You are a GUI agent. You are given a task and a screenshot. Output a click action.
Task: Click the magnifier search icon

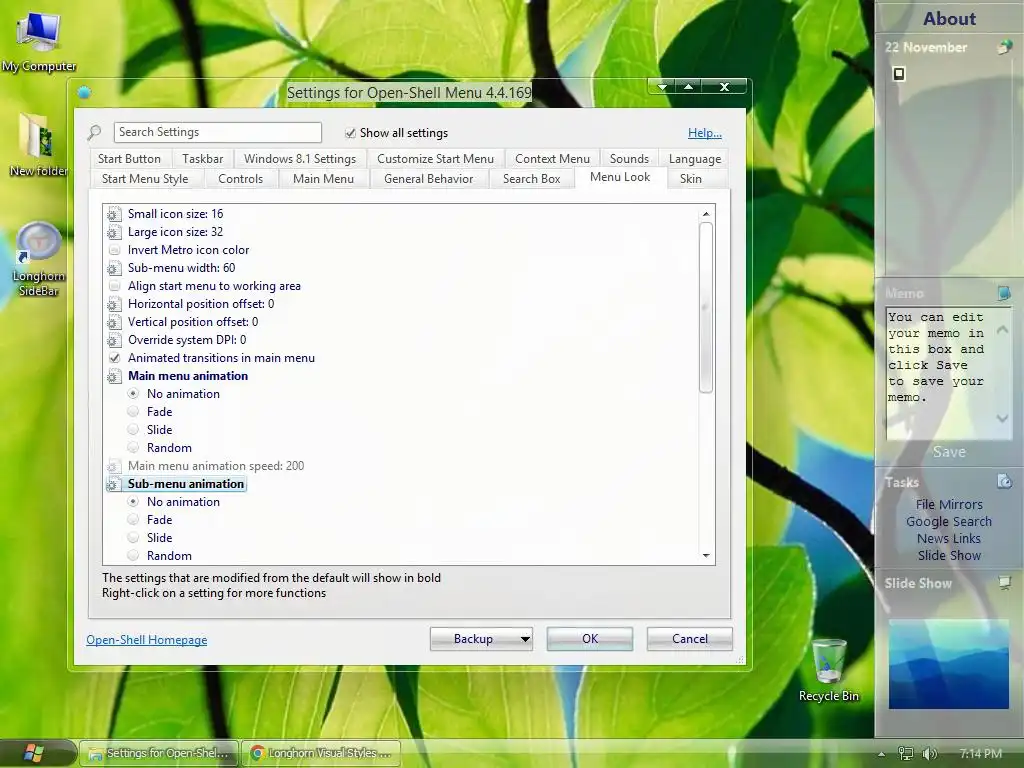tap(94, 133)
